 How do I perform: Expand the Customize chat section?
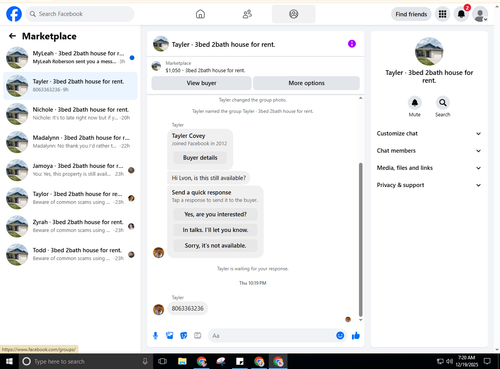pyautogui.click(x=429, y=134)
